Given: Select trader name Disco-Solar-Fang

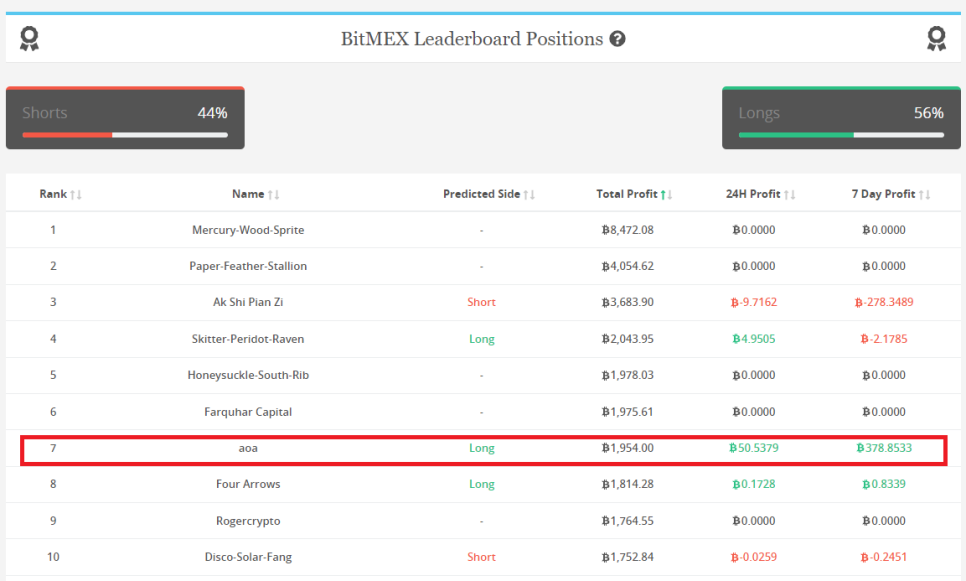Looking at the screenshot, I should pos(248,557).
